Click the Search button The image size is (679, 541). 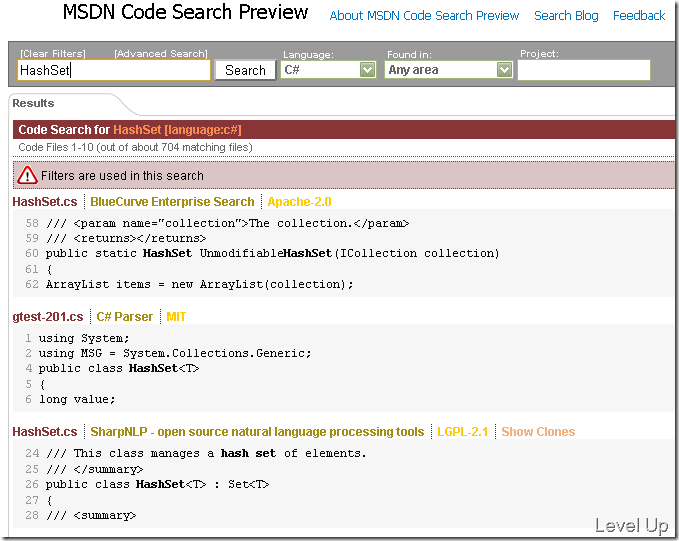pyautogui.click(x=245, y=70)
